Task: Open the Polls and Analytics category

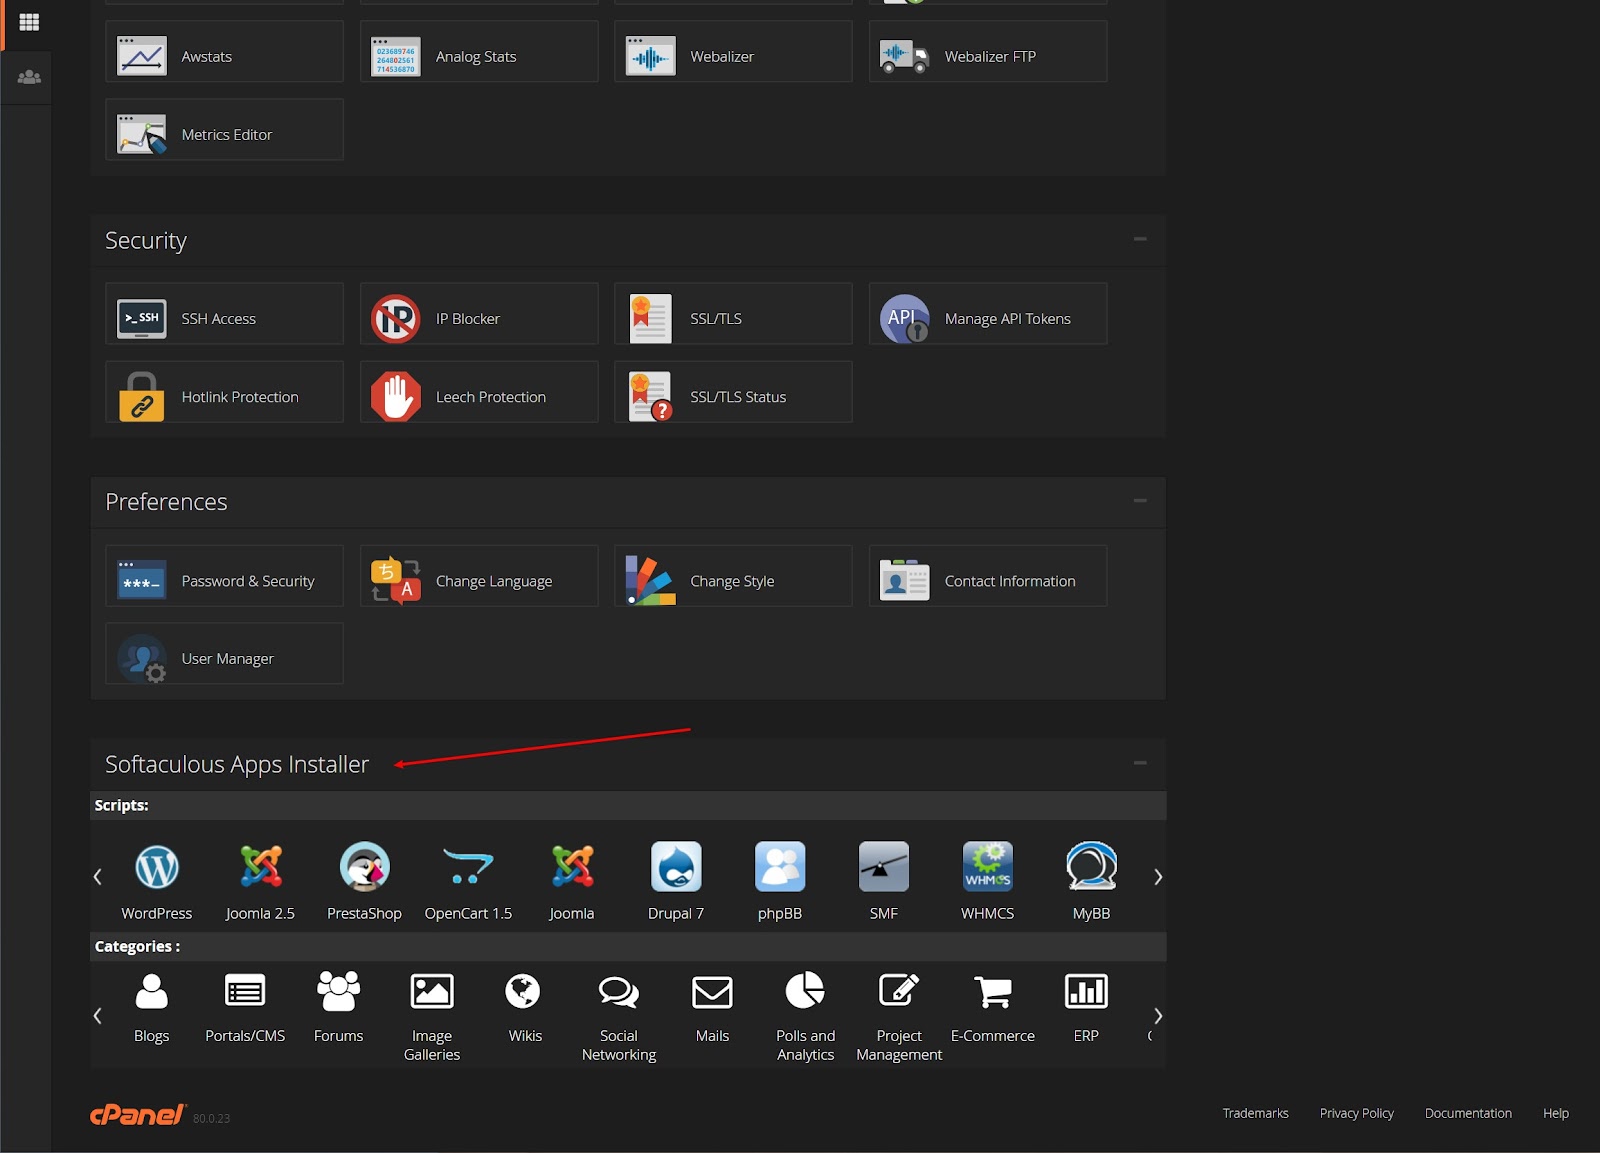Action: 806,1016
